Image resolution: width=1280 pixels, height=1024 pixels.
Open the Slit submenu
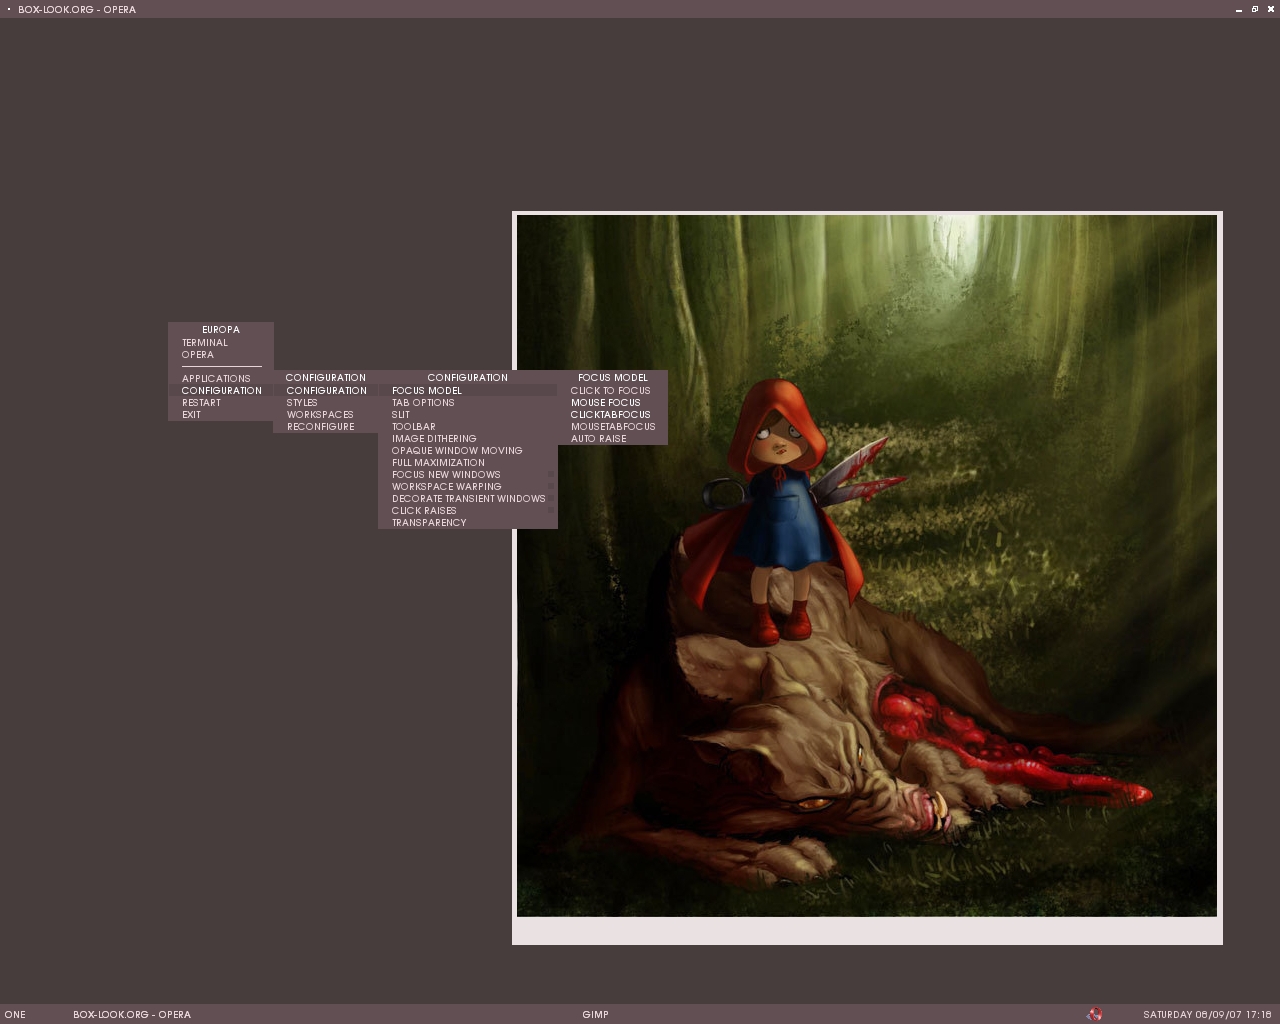[x=468, y=414]
